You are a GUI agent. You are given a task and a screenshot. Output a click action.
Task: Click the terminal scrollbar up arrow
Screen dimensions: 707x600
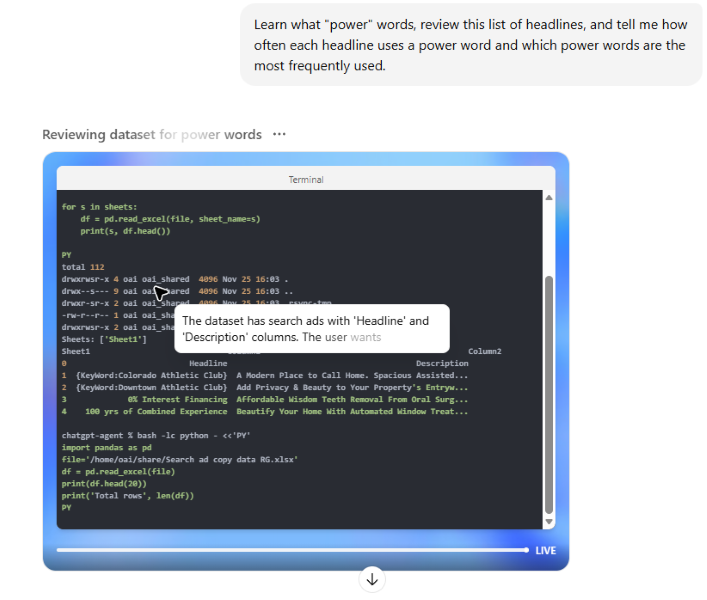(x=548, y=198)
